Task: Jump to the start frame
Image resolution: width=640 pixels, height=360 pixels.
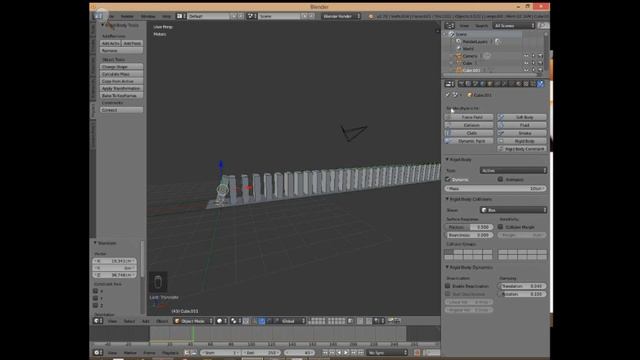Action: 325,352
